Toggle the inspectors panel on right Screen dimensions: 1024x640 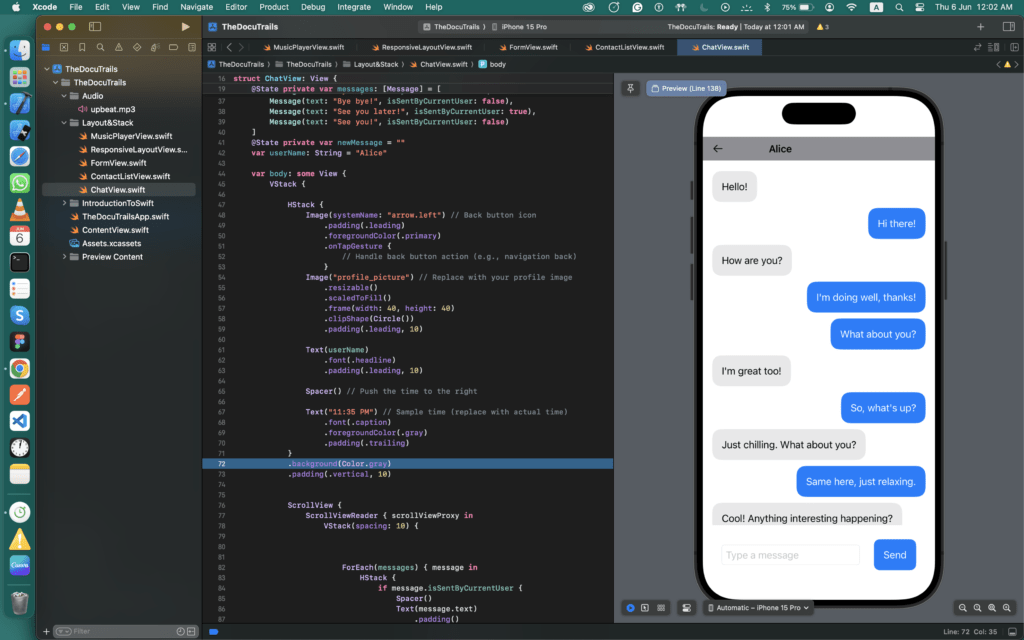pos(1008,27)
